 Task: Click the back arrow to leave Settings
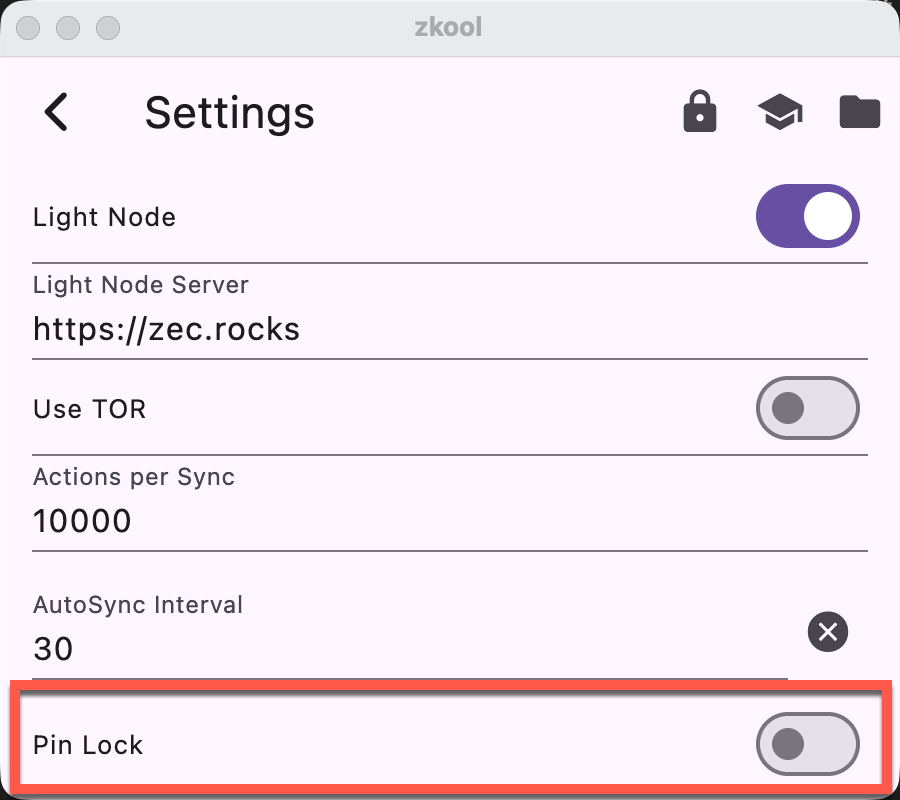[x=57, y=112]
